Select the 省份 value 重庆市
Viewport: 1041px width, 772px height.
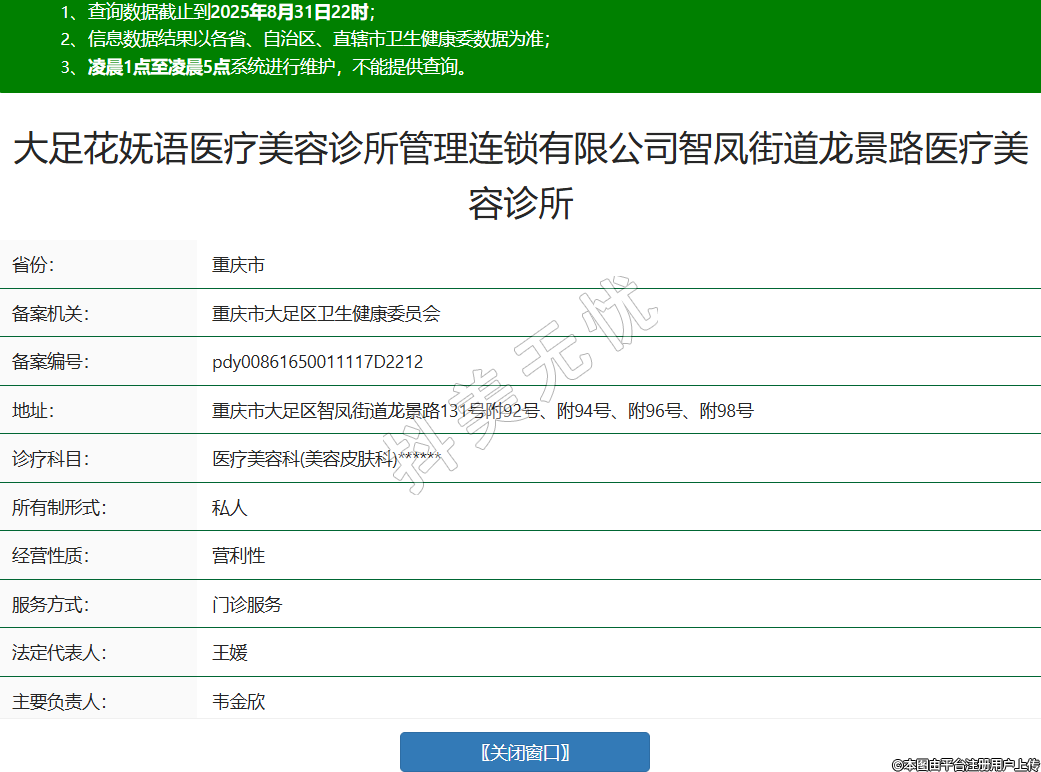238,265
